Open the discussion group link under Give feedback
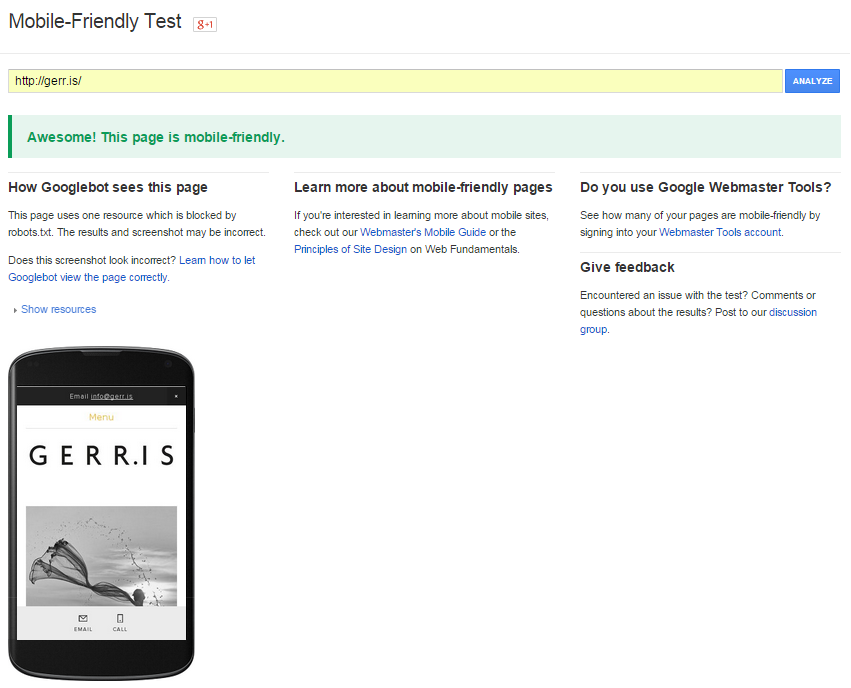 (791, 312)
